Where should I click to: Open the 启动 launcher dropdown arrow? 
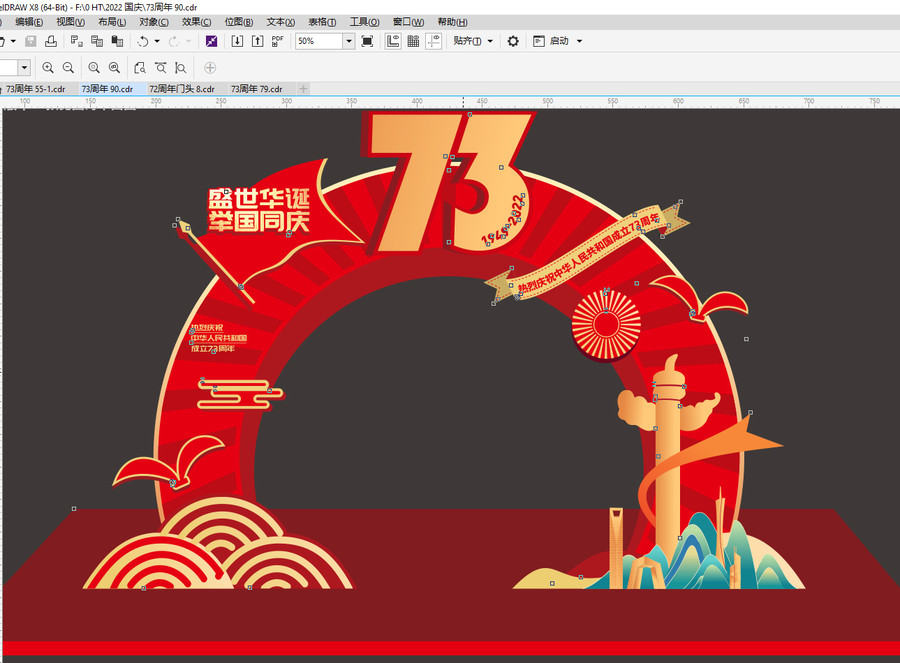[x=580, y=41]
